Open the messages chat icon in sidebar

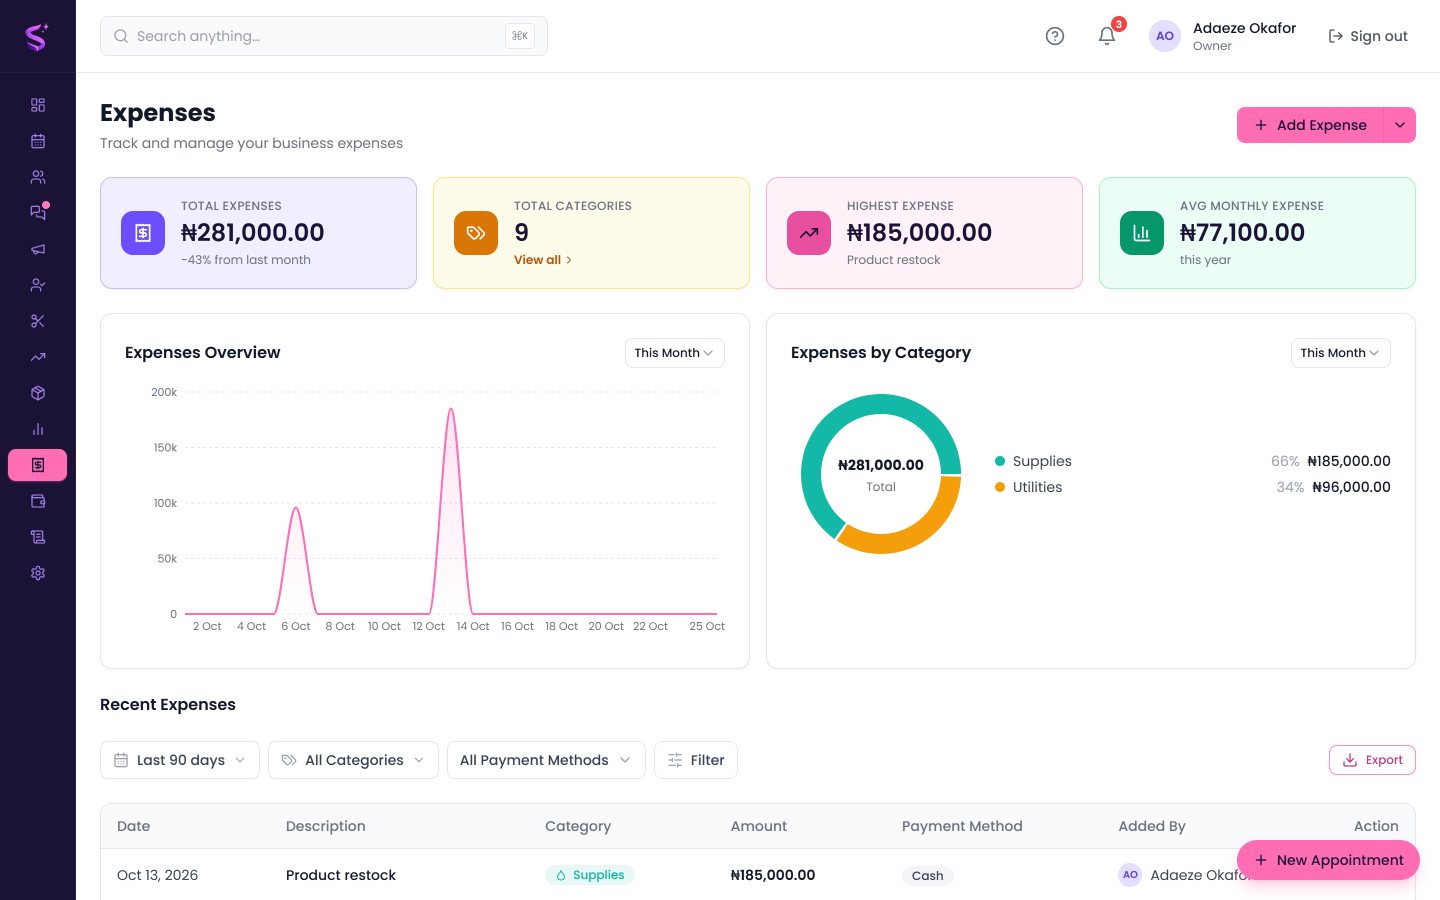(x=38, y=212)
